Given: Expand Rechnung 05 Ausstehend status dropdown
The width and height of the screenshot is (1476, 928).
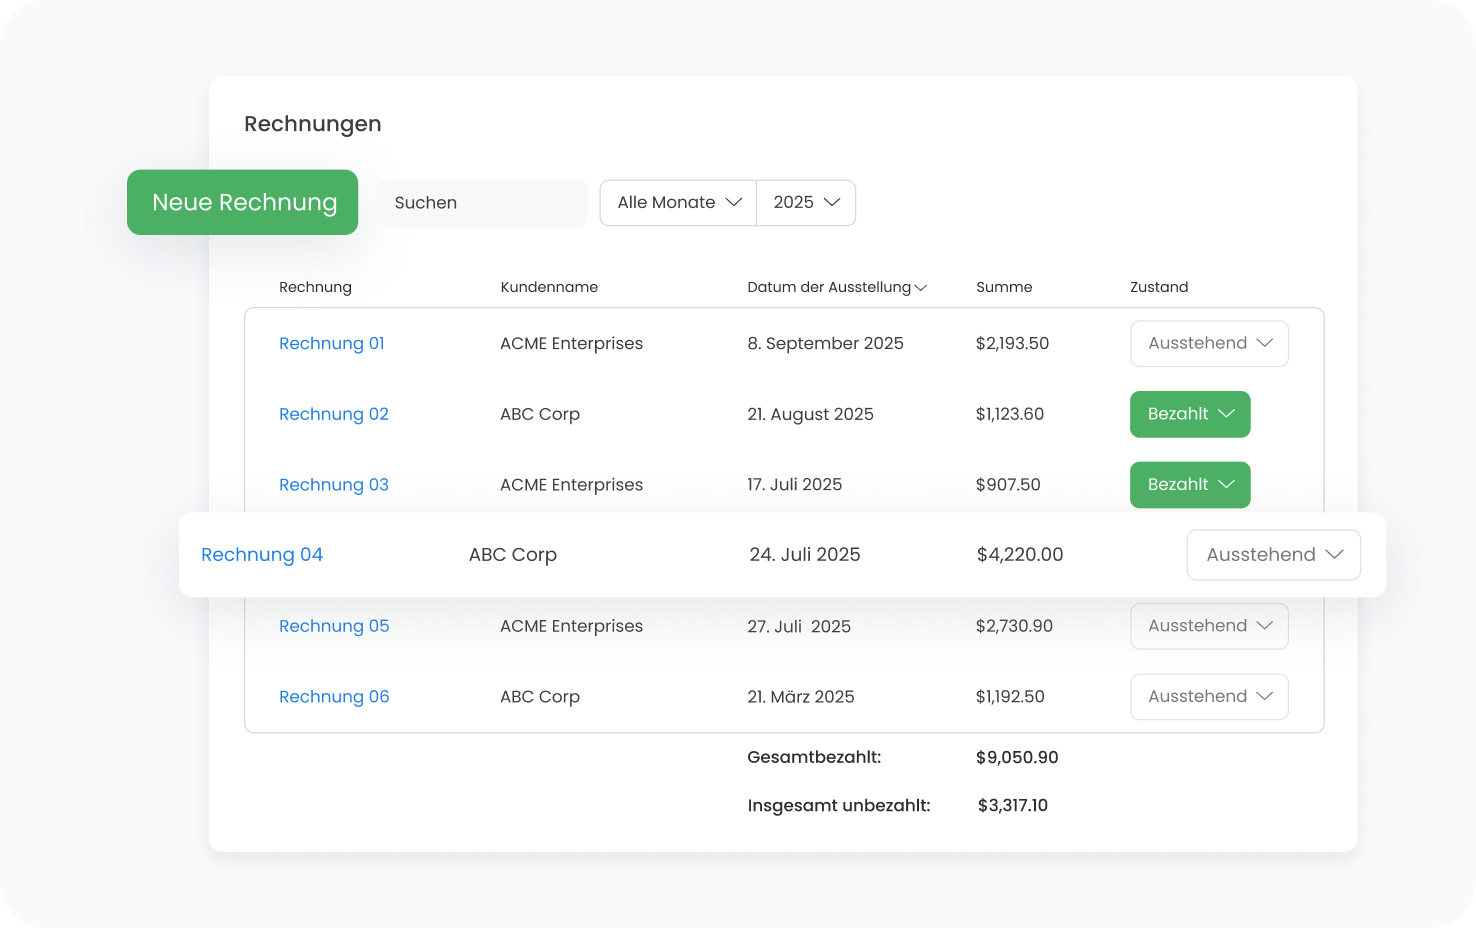Looking at the screenshot, I should point(1209,626).
